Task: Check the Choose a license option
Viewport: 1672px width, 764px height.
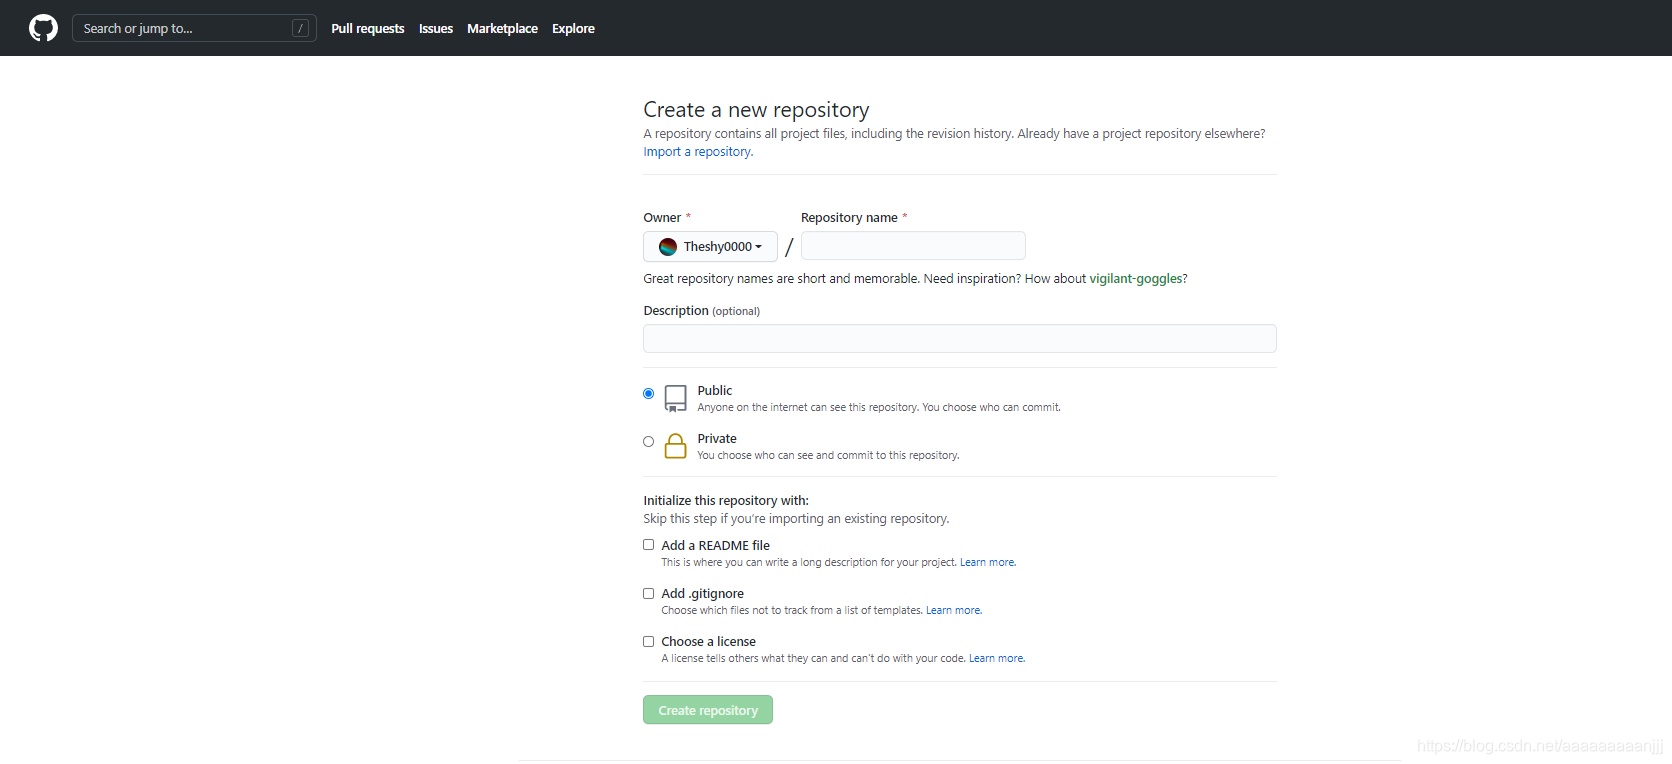Action: tap(648, 641)
